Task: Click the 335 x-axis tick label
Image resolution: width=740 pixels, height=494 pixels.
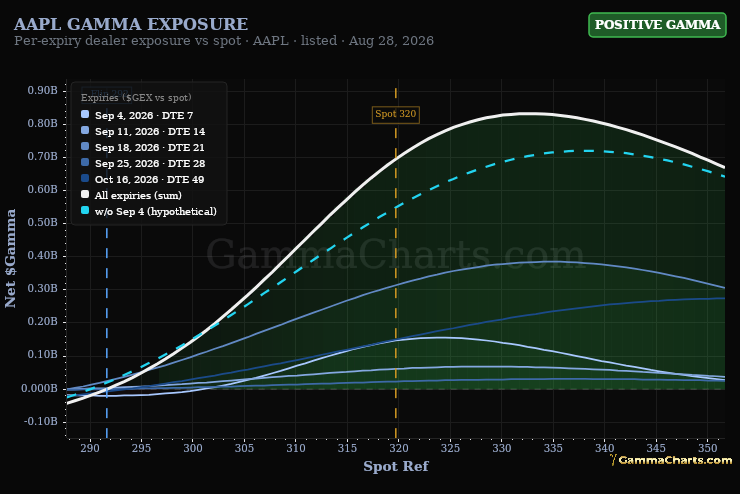Action: 553,448
